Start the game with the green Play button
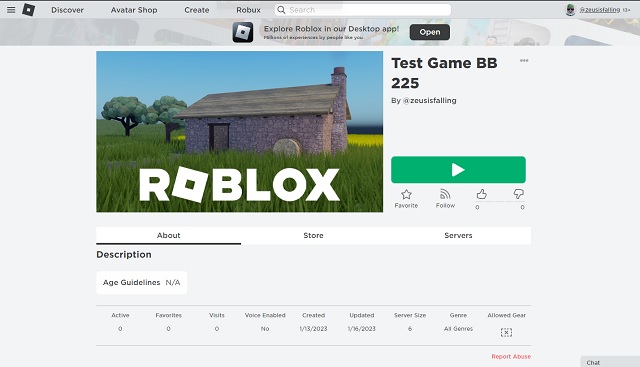Screen dimensions: 640x367 (458, 170)
